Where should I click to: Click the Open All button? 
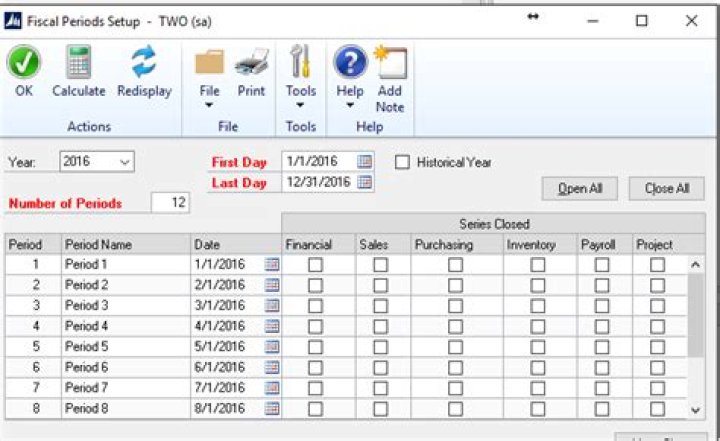(x=580, y=189)
